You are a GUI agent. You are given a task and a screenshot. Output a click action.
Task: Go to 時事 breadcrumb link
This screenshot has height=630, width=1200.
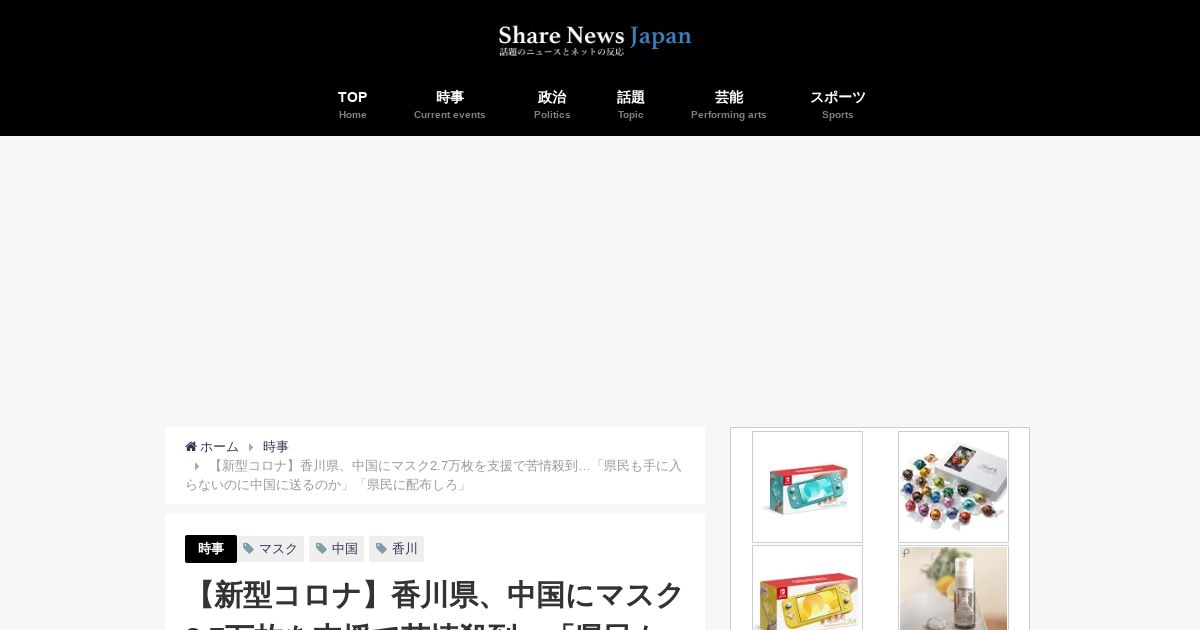pos(276,447)
